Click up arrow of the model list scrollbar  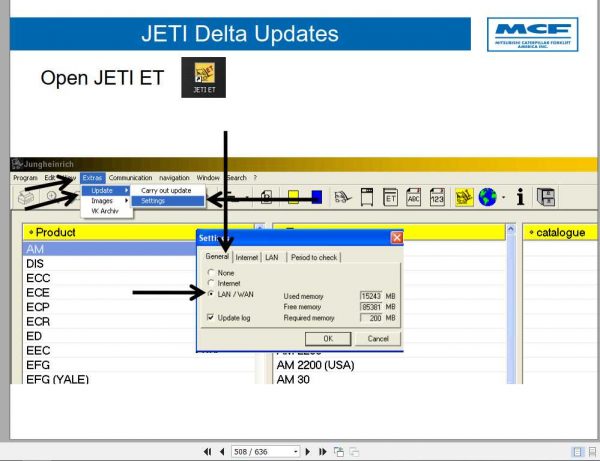click(511, 229)
